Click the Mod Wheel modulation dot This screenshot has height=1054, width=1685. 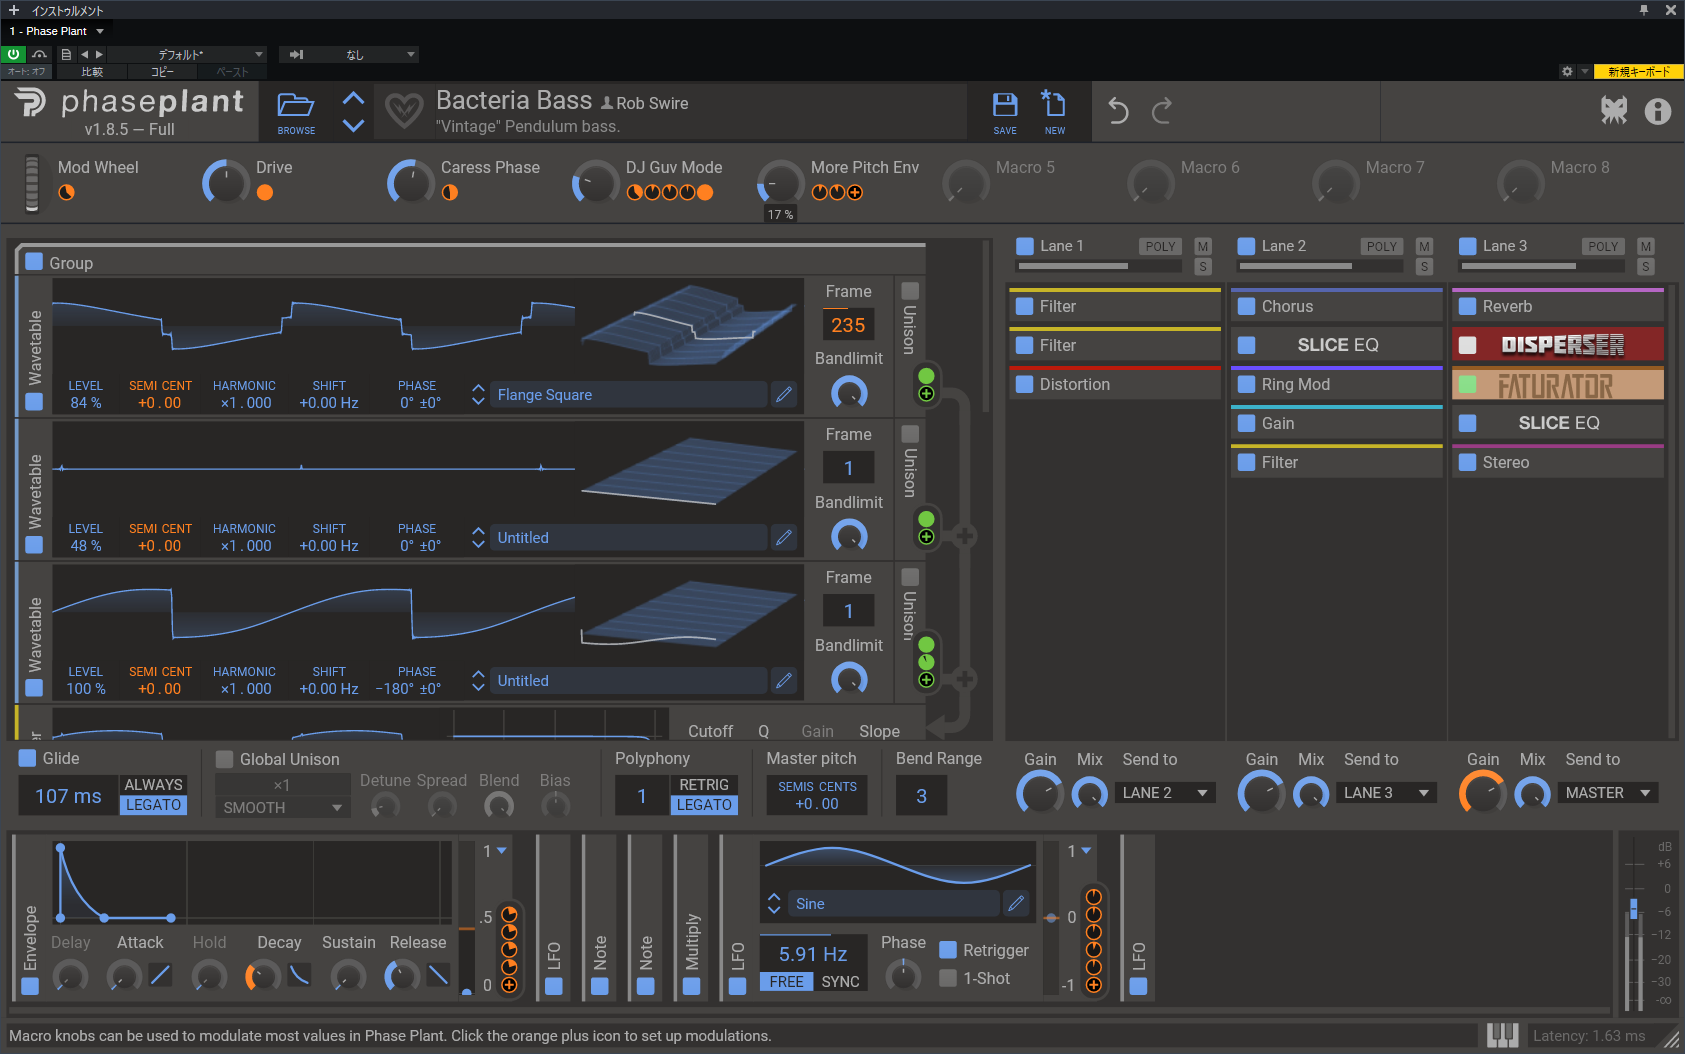click(66, 193)
